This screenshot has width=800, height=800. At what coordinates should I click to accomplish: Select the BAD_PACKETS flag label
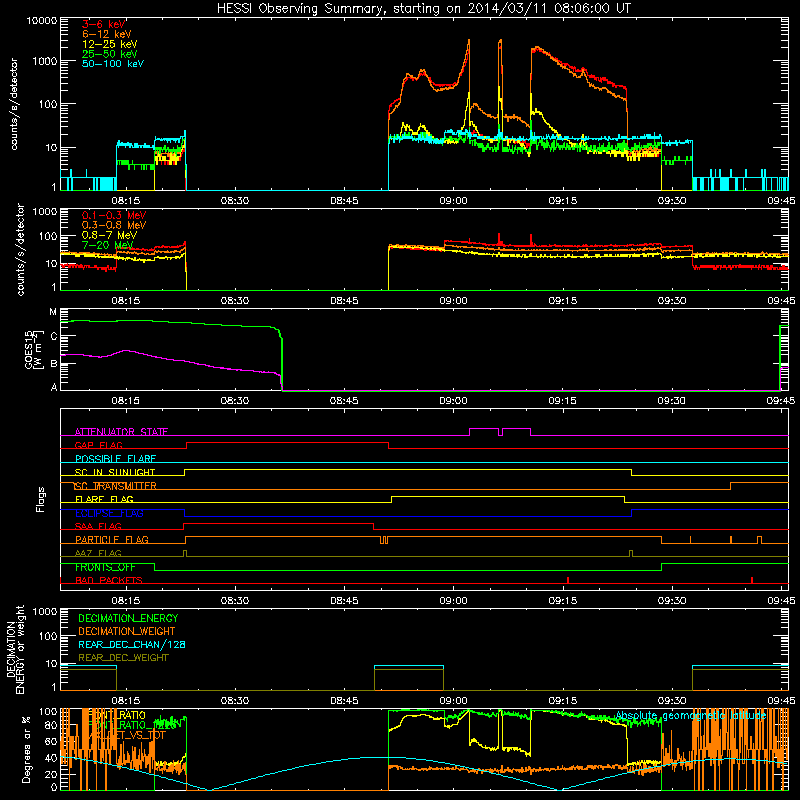tap(109, 581)
